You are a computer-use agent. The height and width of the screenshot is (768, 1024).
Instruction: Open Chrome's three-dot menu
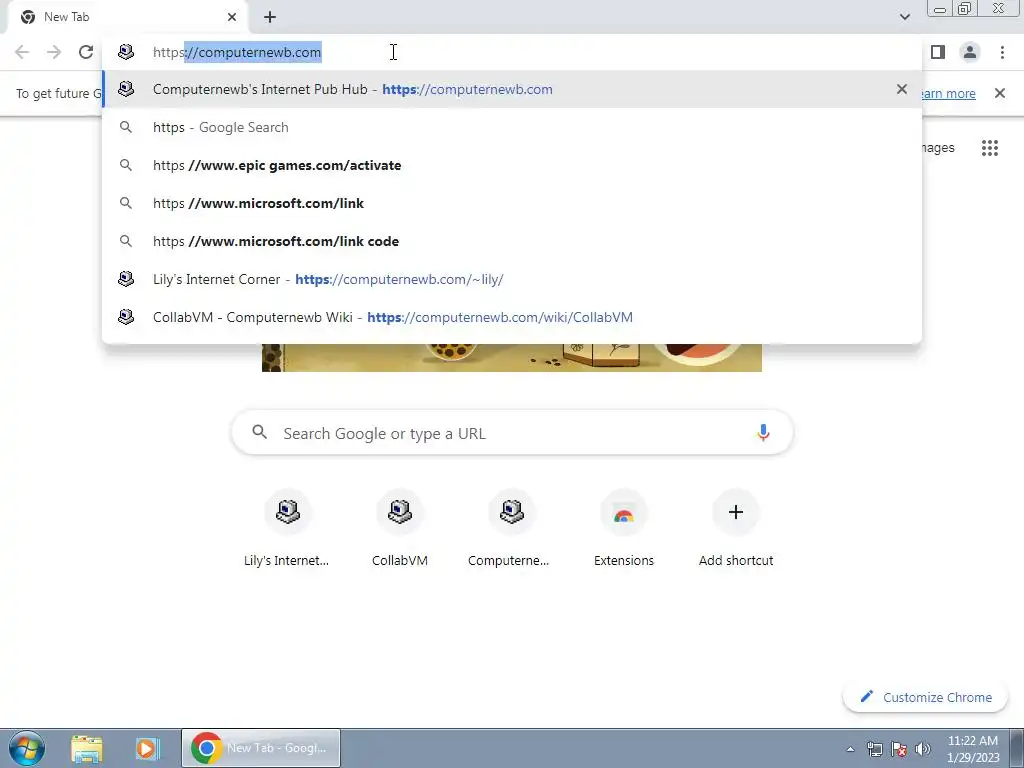click(x=1002, y=52)
